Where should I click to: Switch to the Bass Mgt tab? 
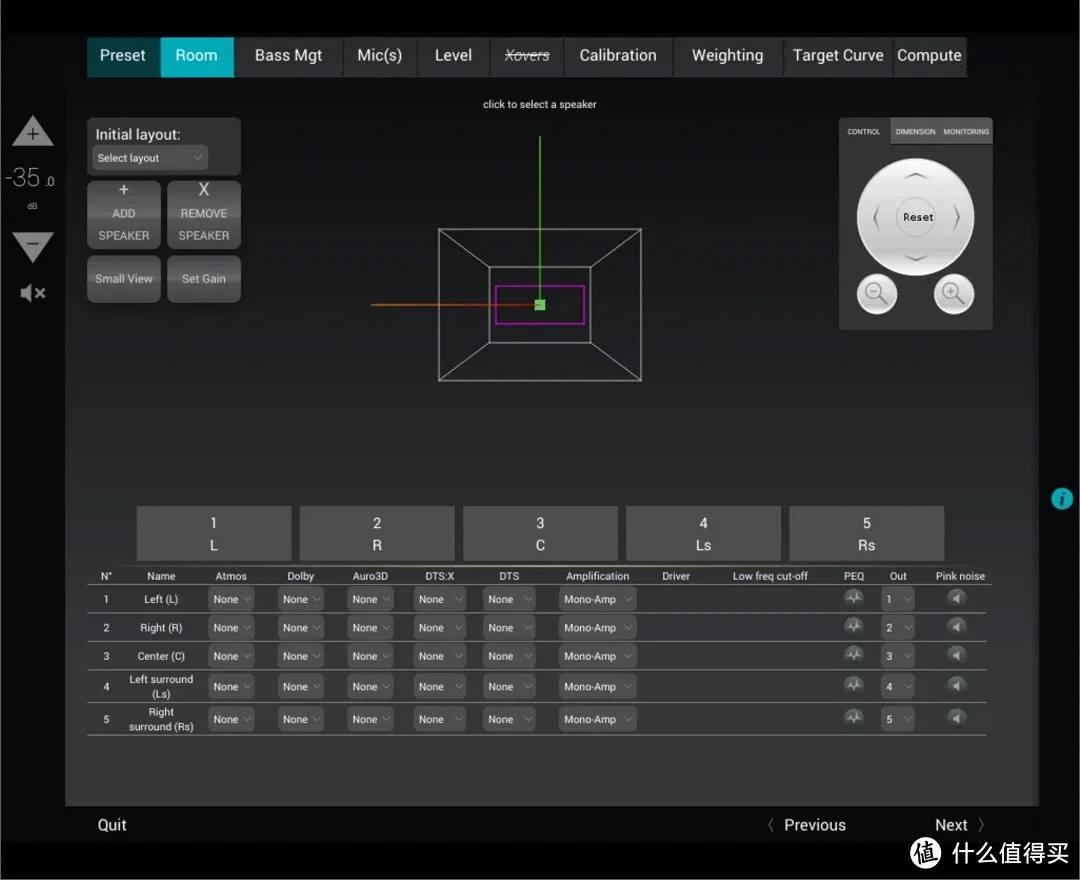tap(288, 56)
